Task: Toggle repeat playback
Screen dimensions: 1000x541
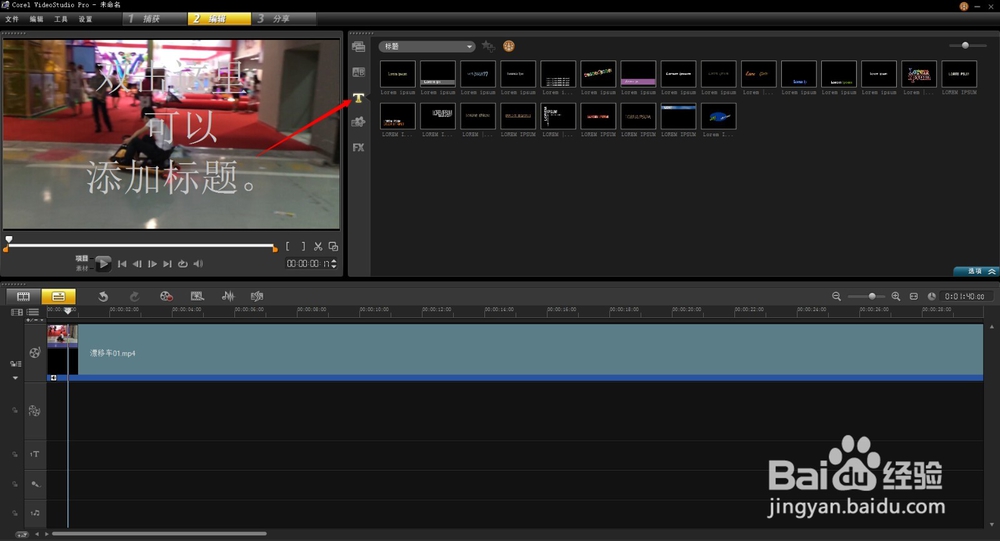Action: [182, 263]
